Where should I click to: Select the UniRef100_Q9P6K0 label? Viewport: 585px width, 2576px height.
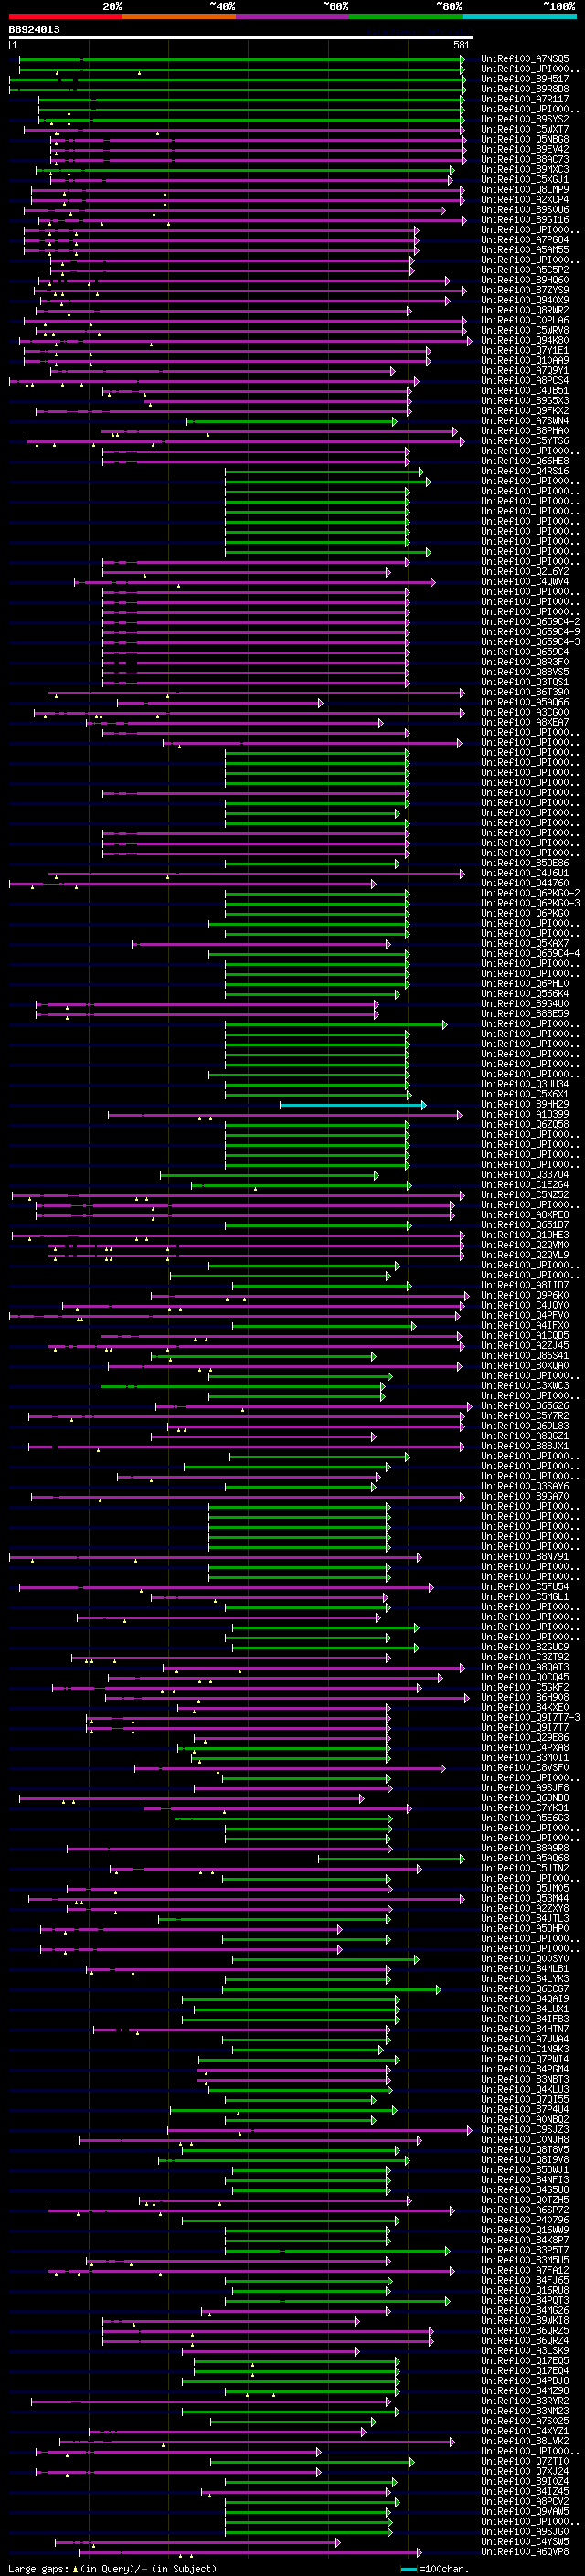[x=525, y=1295]
